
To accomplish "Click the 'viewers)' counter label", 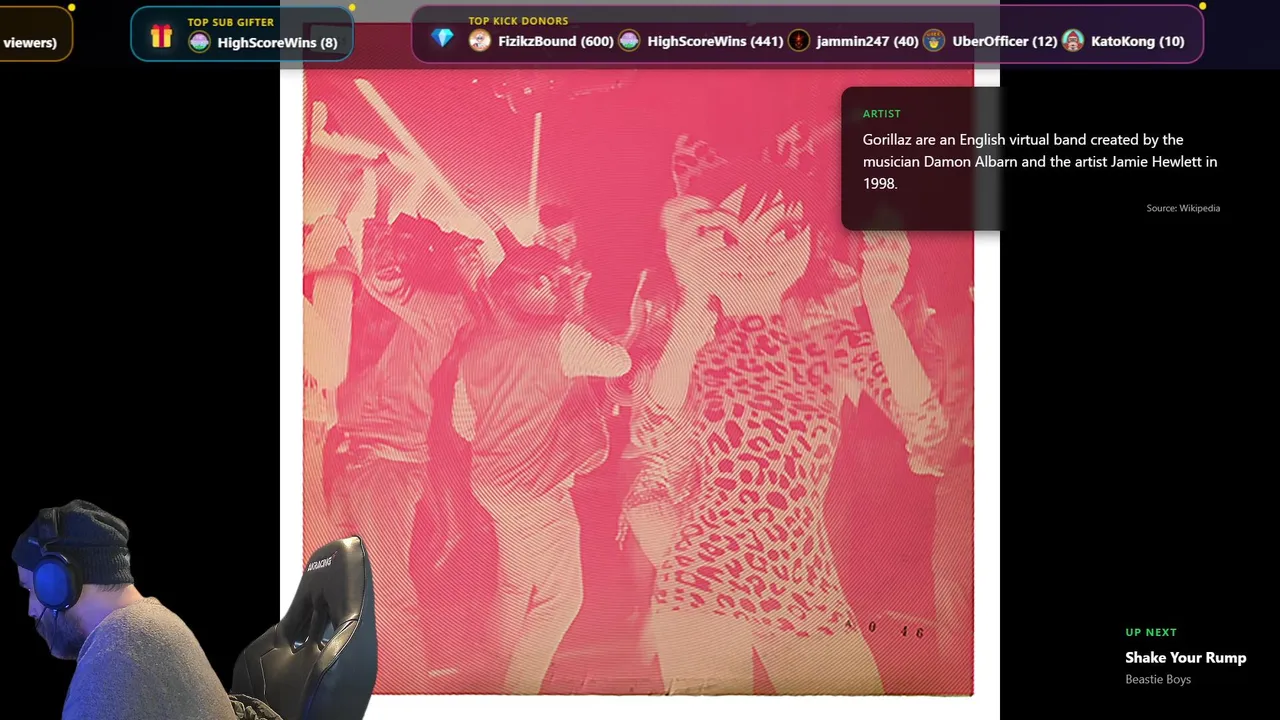I will pos(29,42).
